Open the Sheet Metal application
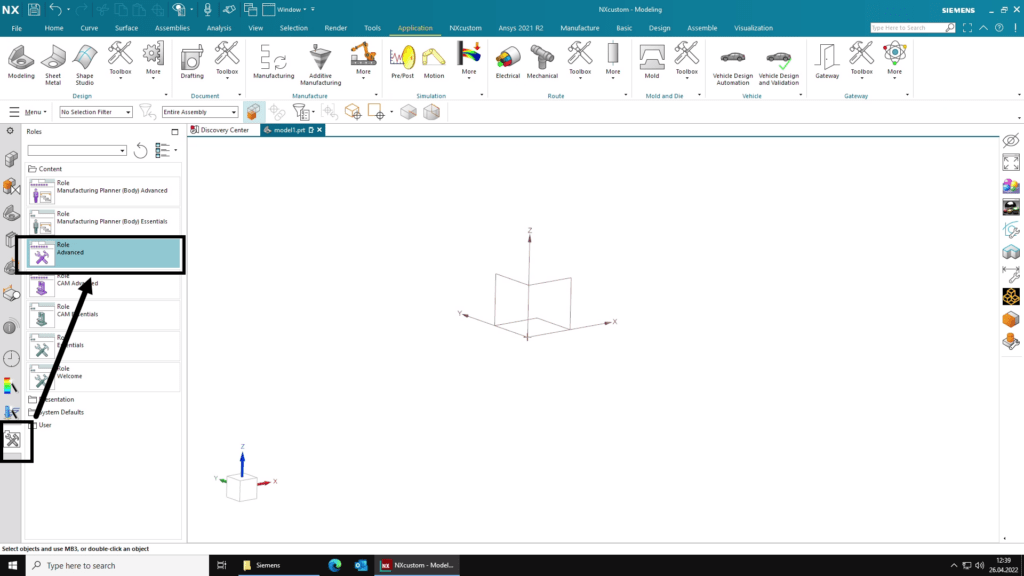 tap(53, 61)
